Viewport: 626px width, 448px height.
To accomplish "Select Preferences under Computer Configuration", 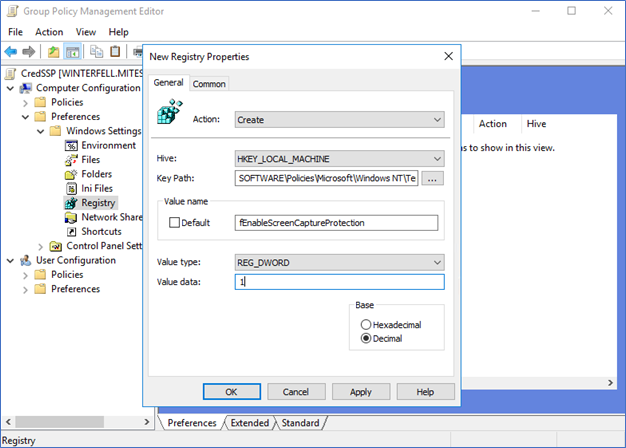I will 75,117.
